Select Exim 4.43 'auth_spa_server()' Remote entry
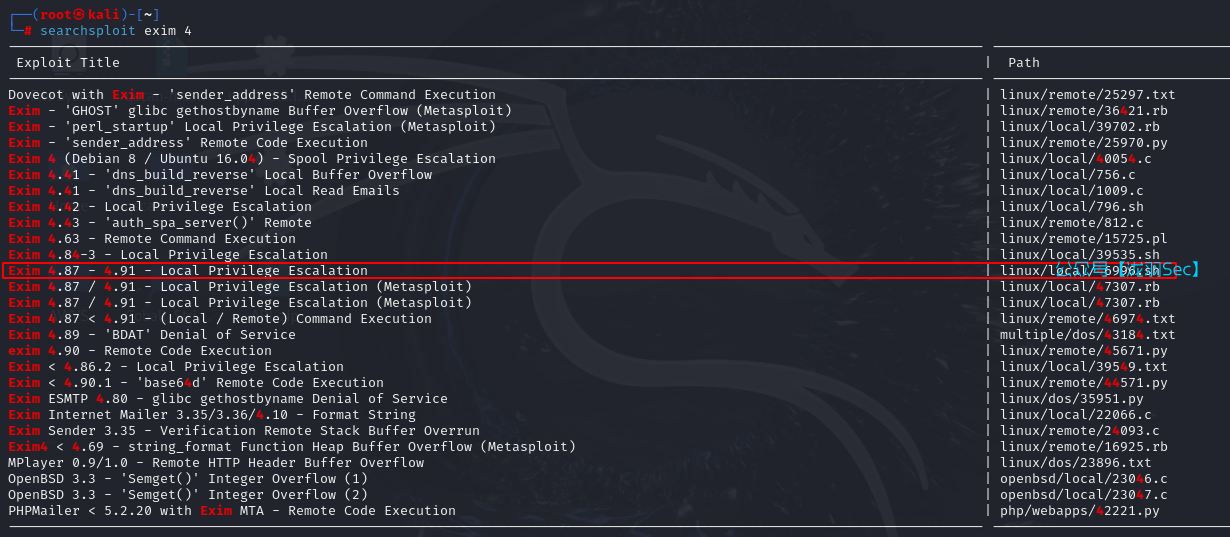Image resolution: width=1230 pixels, height=537 pixels. [x=160, y=223]
